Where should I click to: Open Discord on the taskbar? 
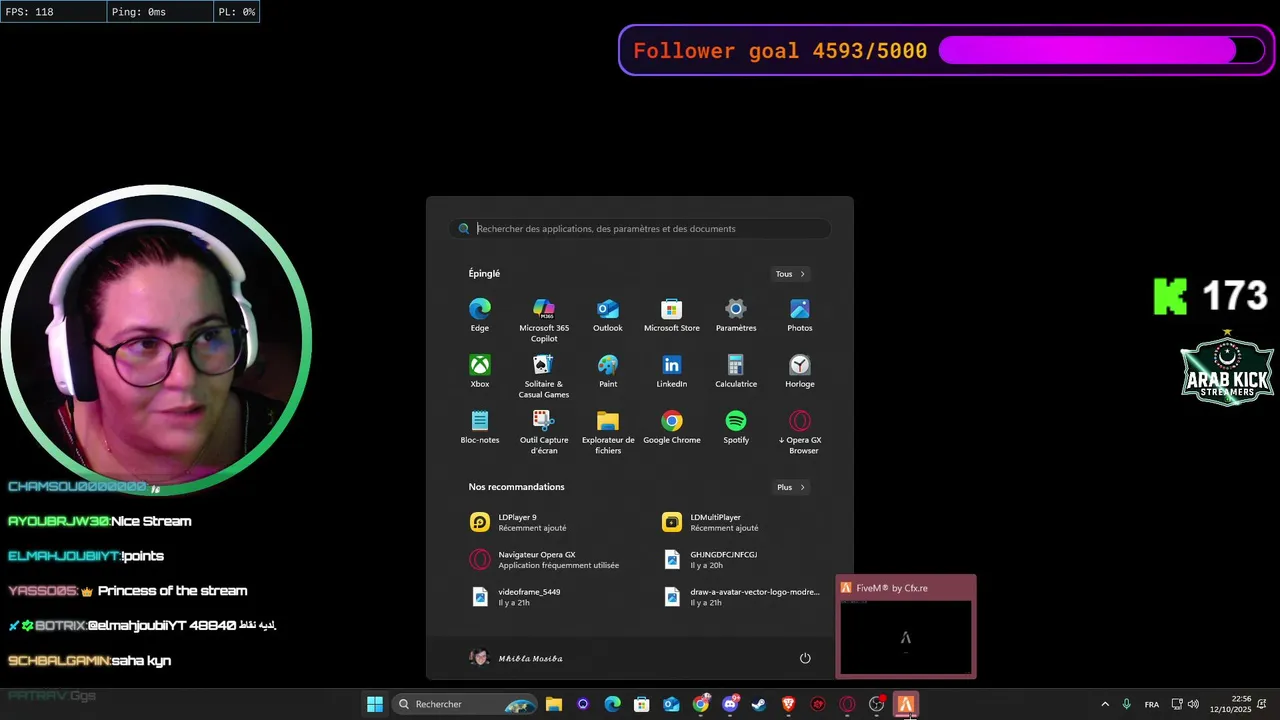730,704
